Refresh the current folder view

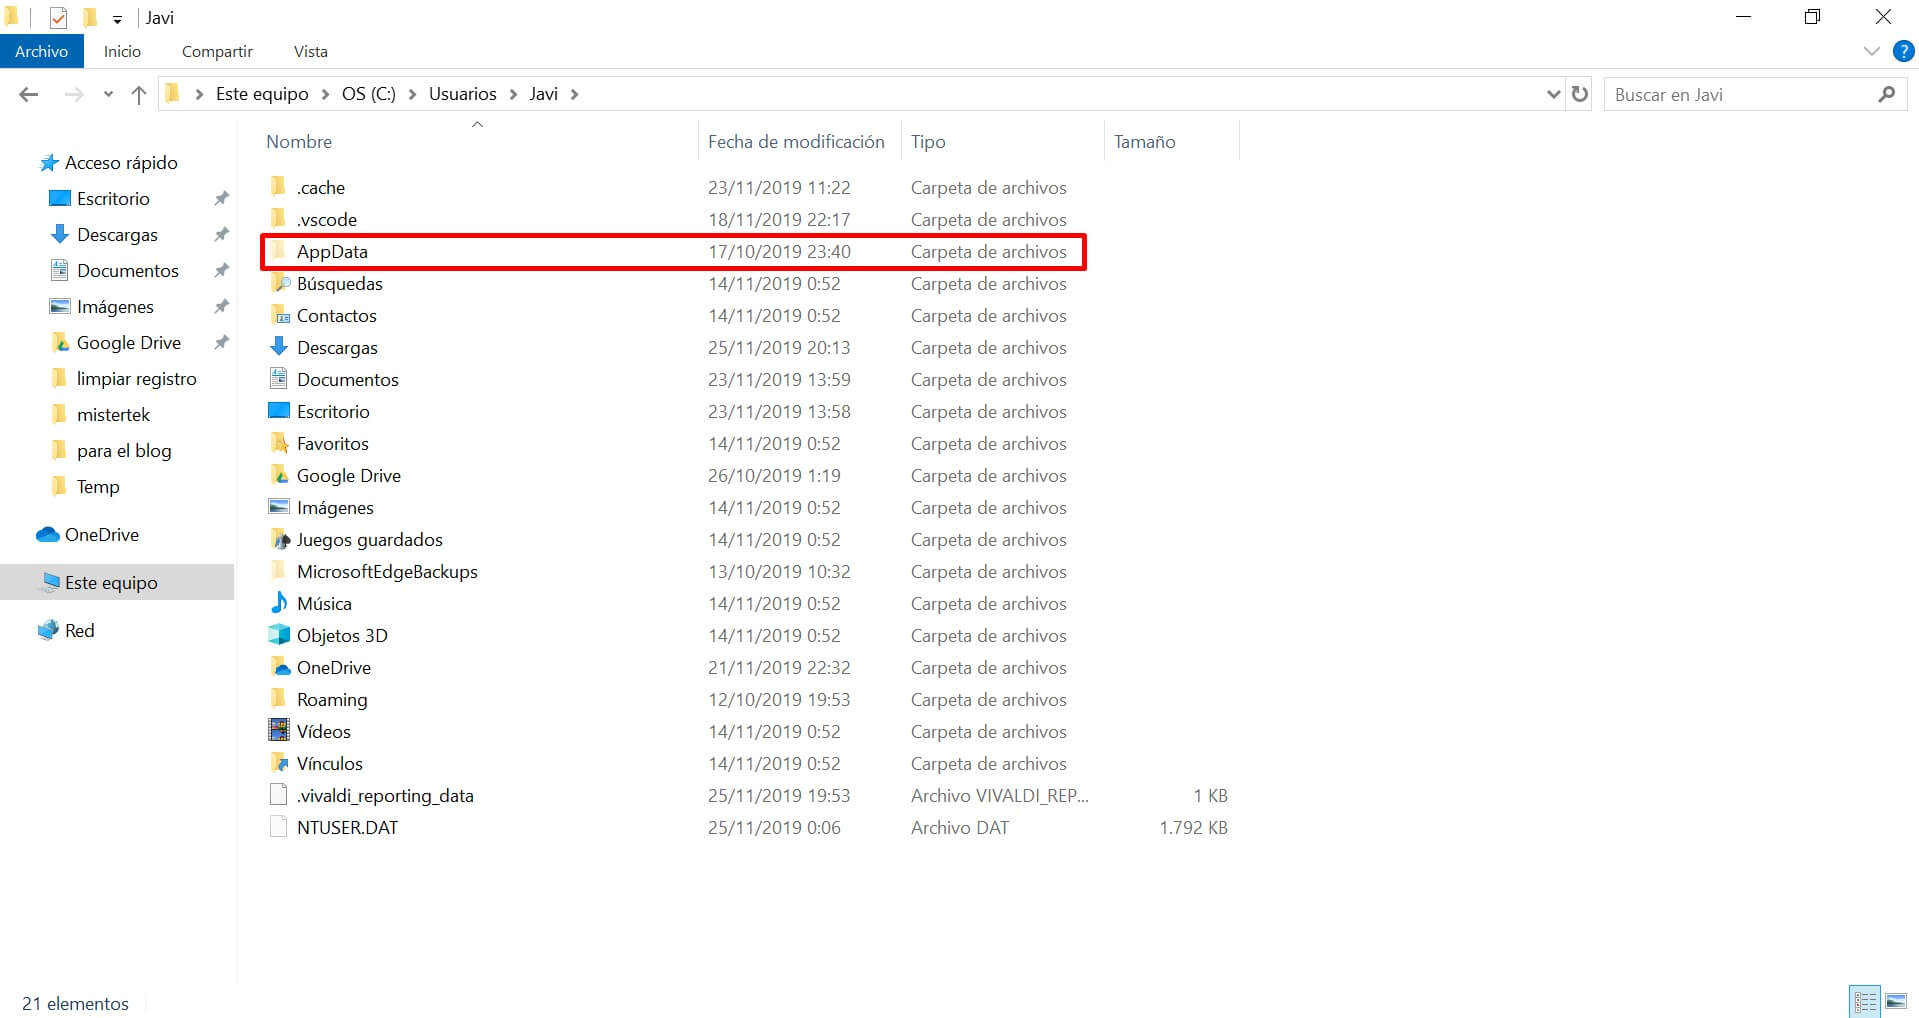[x=1580, y=94]
